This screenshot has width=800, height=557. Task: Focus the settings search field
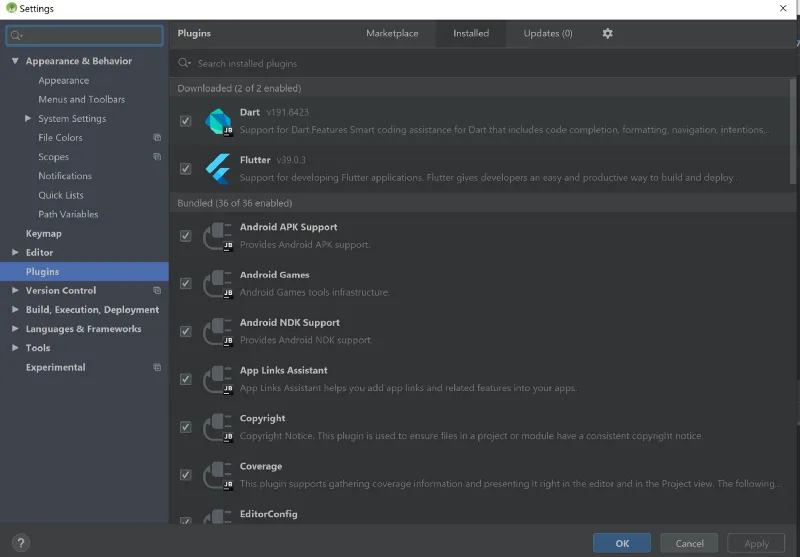pyautogui.click(x=85, y=35)
